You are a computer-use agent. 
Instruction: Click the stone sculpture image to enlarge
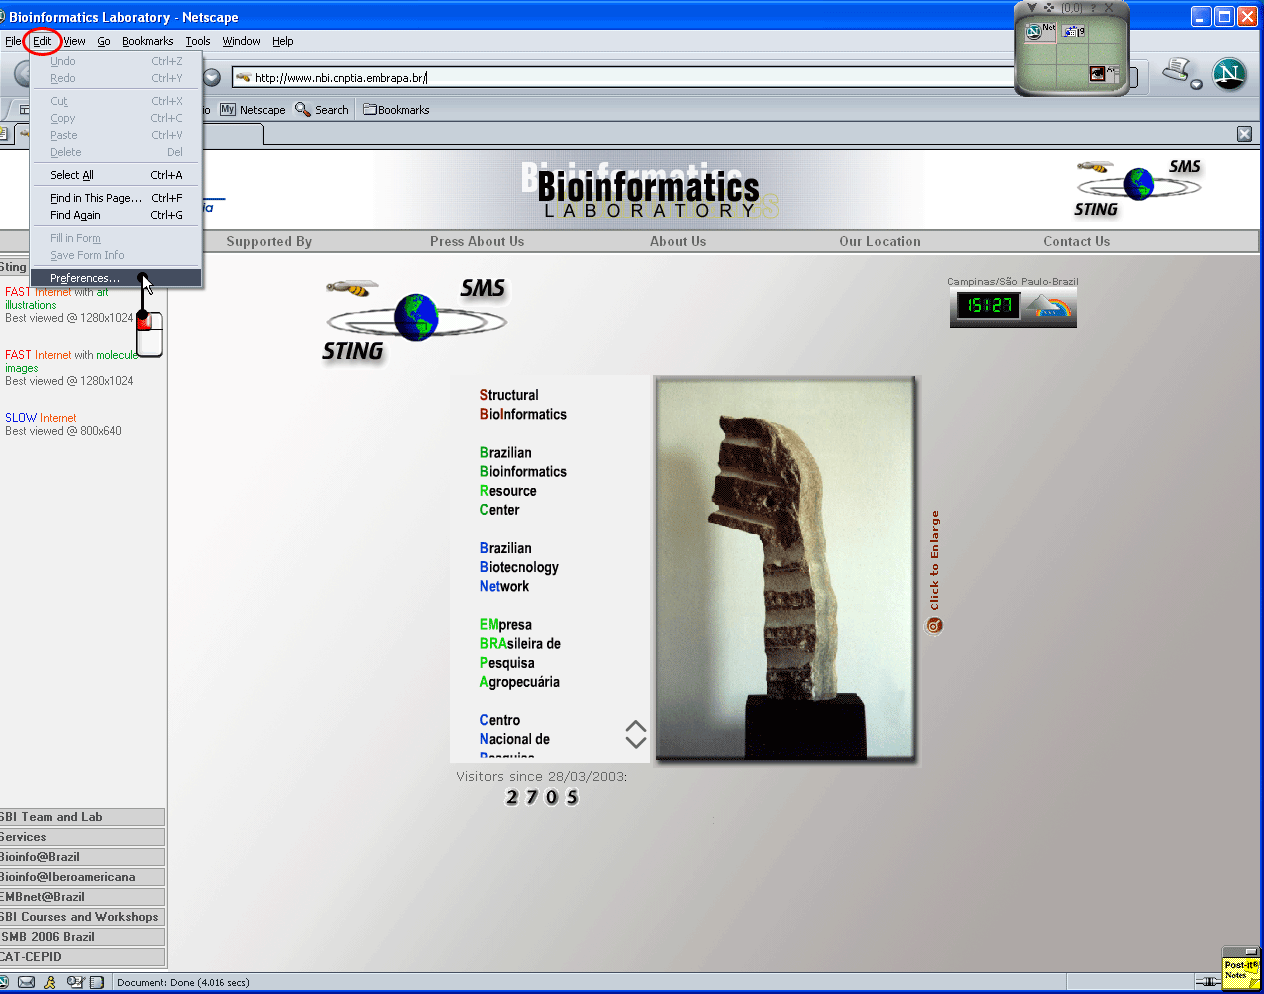pyautogui.click(x=785, y=570)
